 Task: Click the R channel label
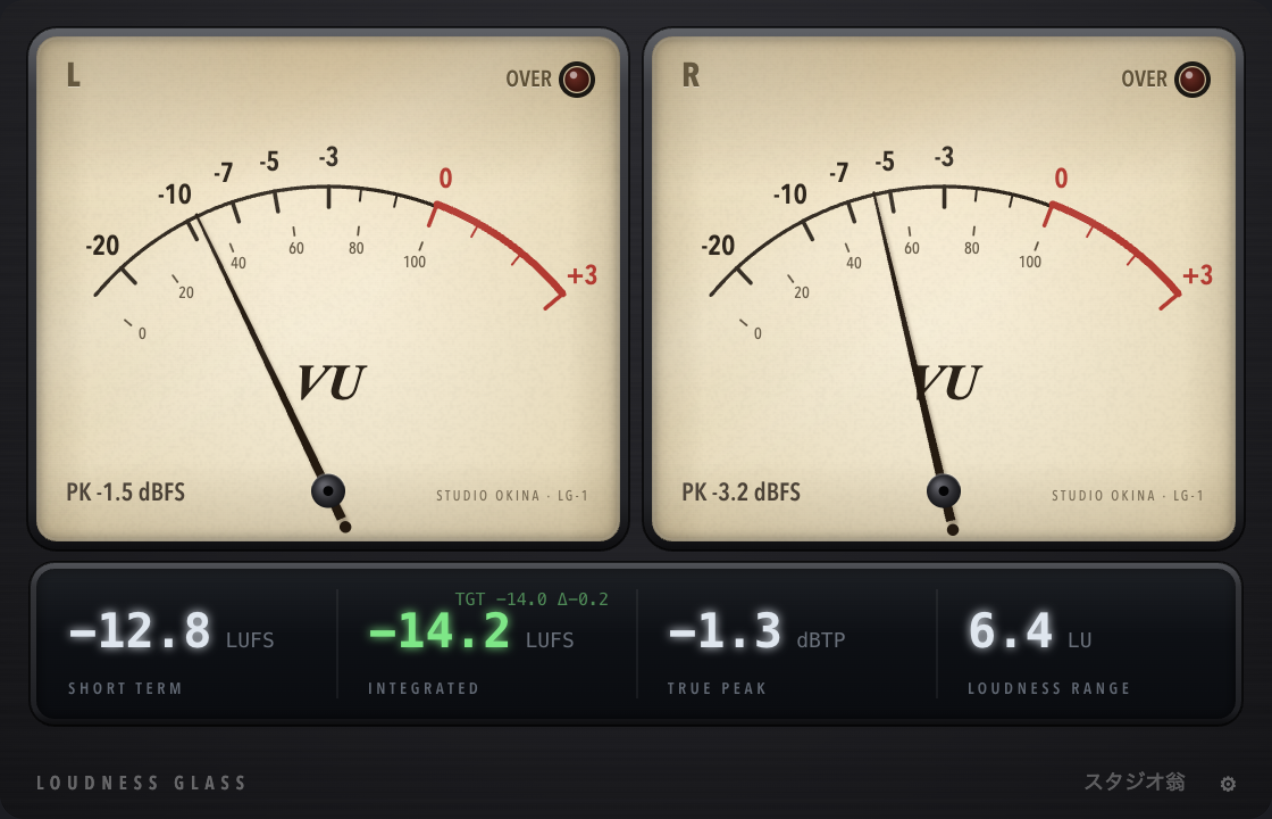pyautogui.click(x=690, y=75)
